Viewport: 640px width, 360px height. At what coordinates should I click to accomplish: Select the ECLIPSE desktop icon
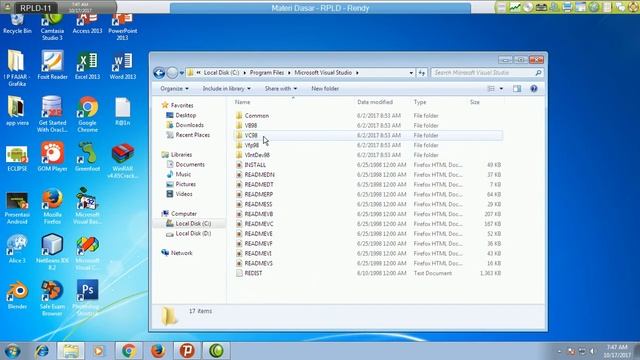tap(17, 158)
